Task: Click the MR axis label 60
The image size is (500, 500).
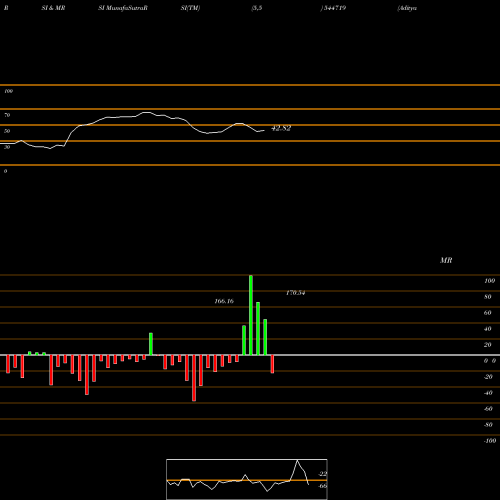Action: (488, 313)
